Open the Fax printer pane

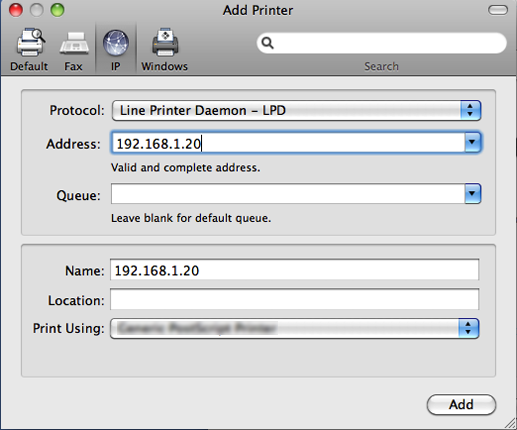tap(74, 49)
